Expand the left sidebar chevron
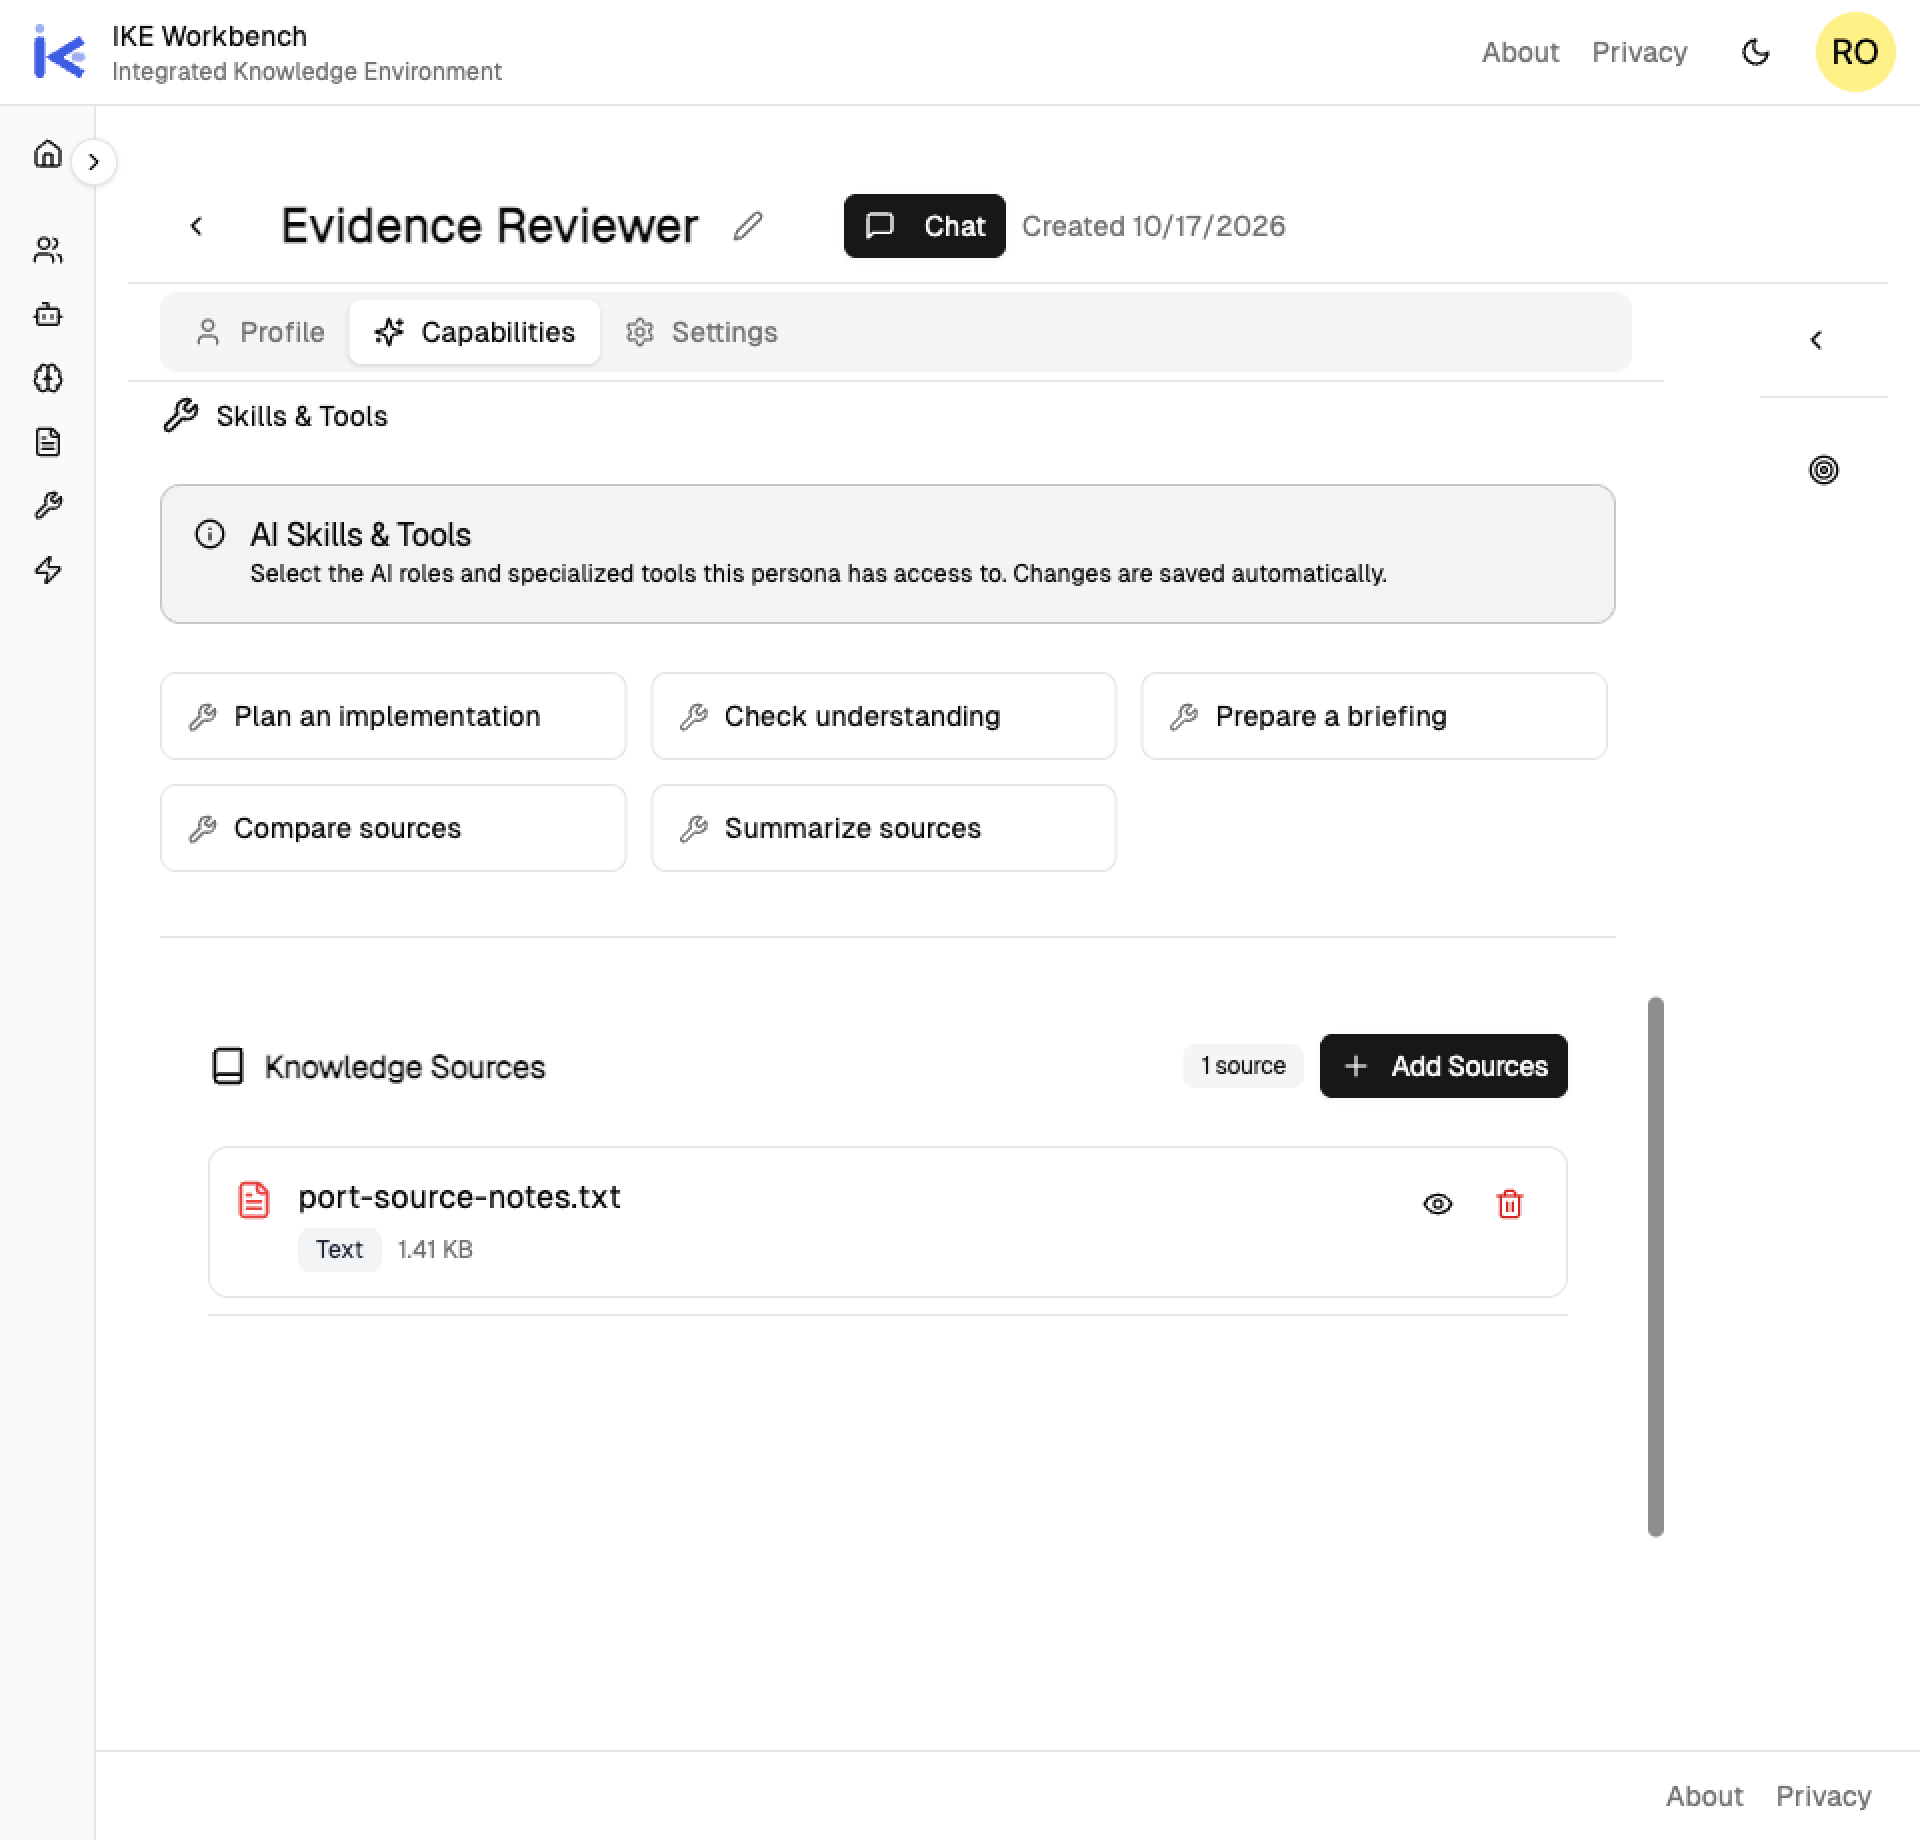This screenshot has width=1920, height=1840. click(94, 162)
